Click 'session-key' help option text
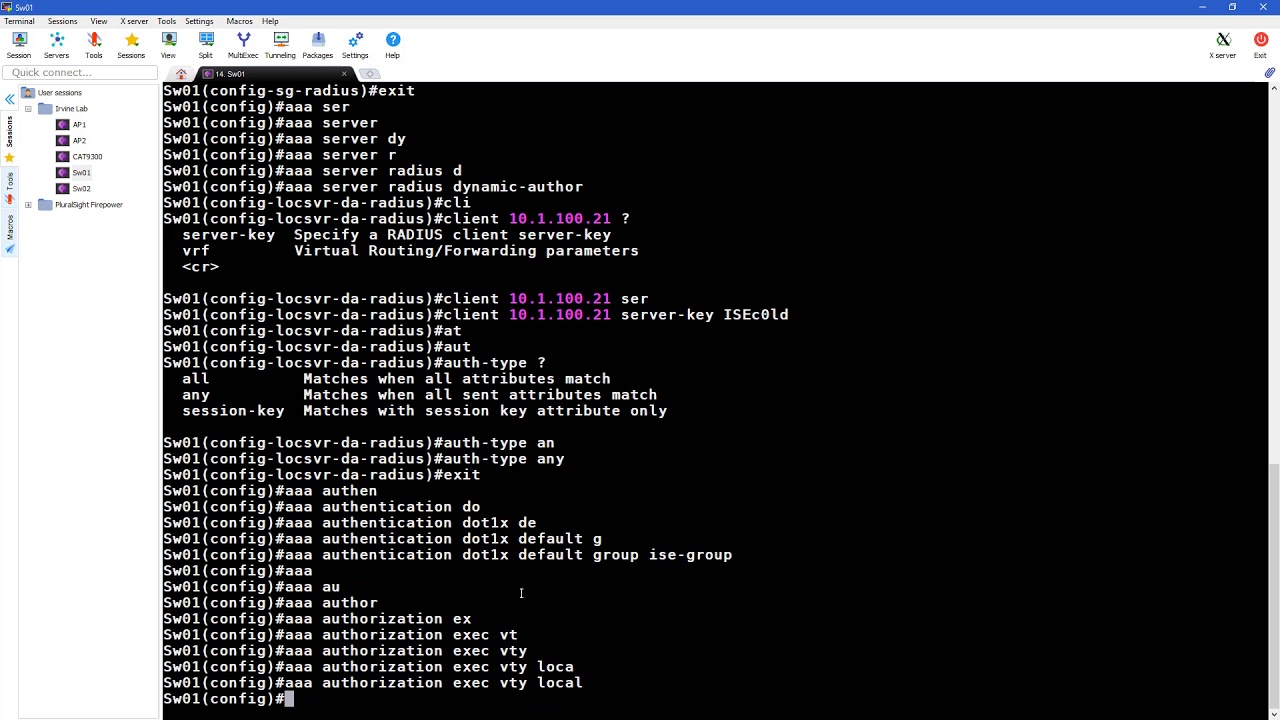 [233, 410]
